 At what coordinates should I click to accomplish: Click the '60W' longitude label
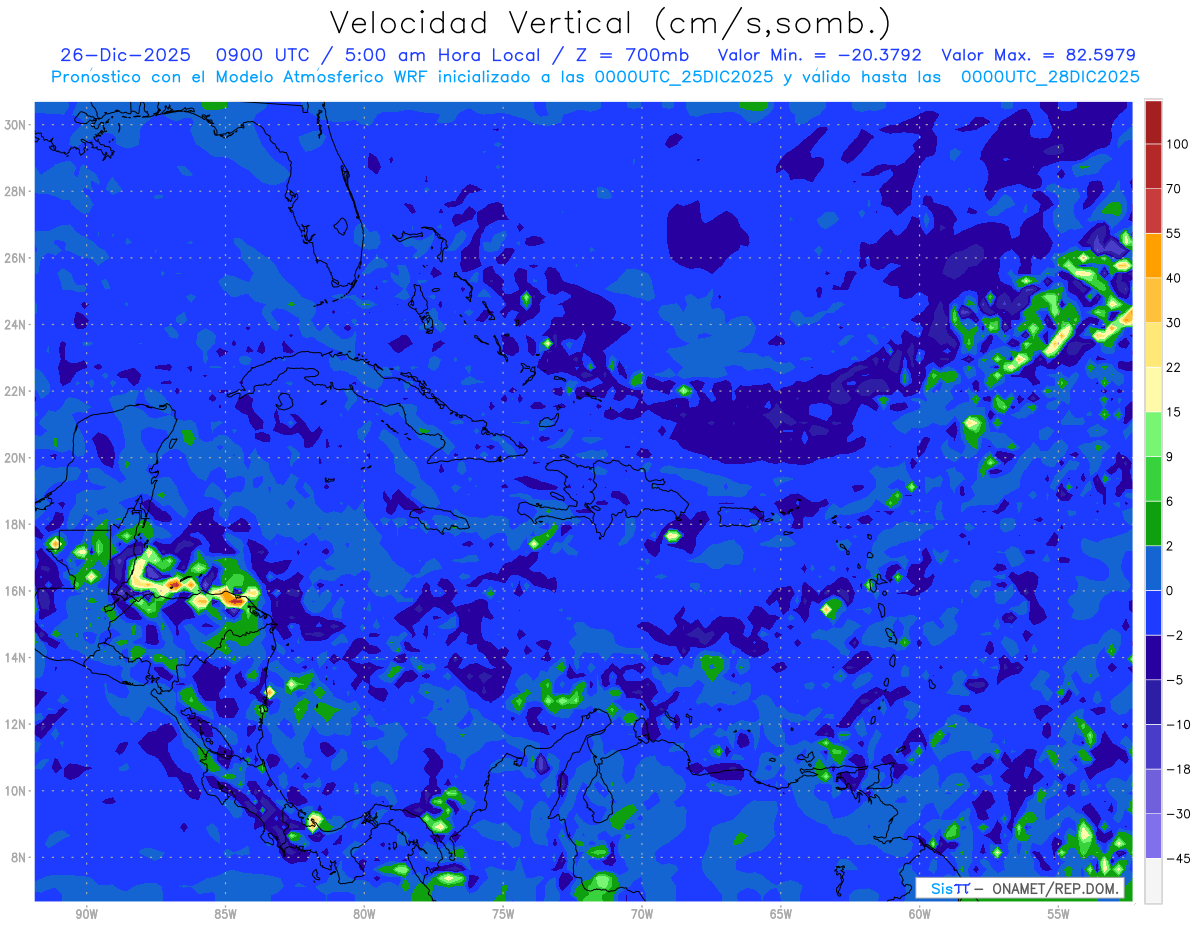[x=920, y=914]
